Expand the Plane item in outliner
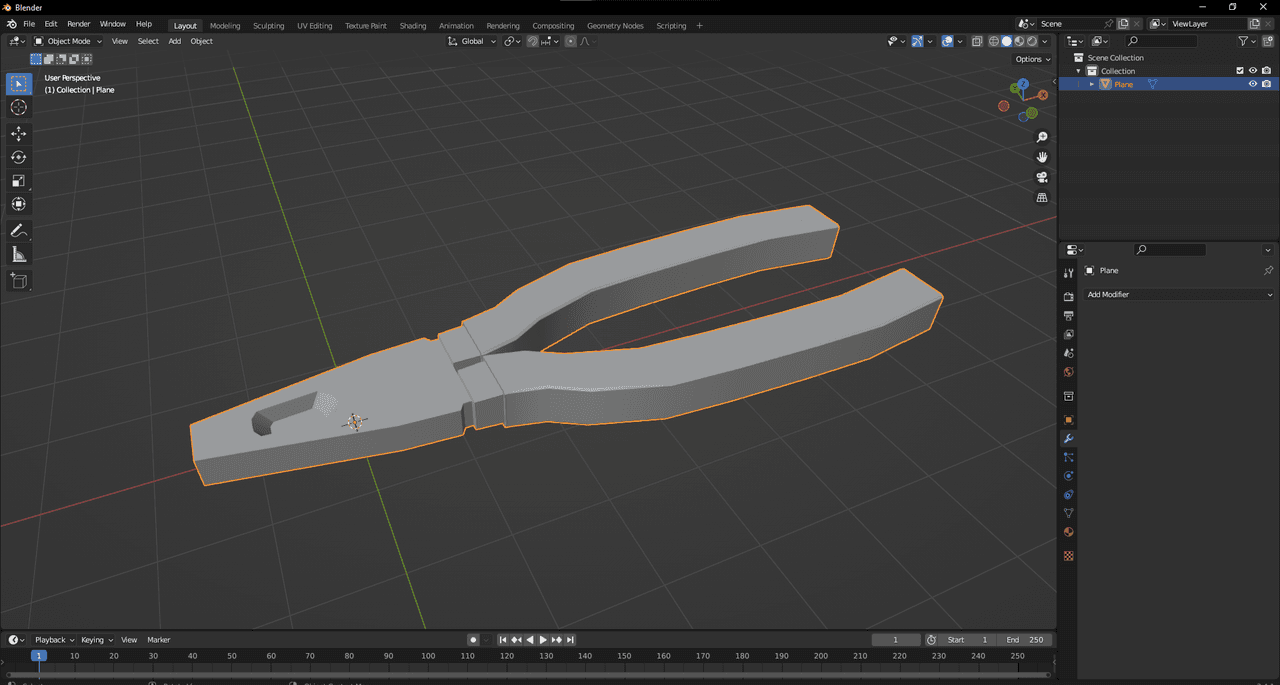 coord(1092,84)
